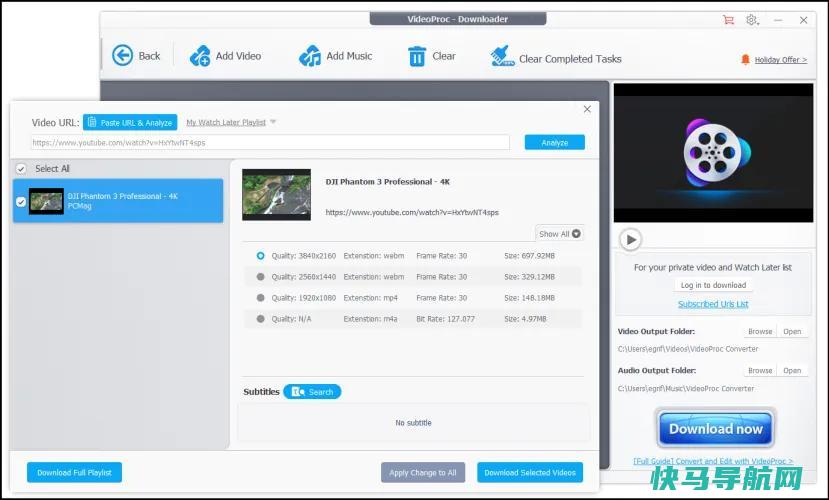
Task: Click Download Full Playlist button
Action: click(75, 473)
